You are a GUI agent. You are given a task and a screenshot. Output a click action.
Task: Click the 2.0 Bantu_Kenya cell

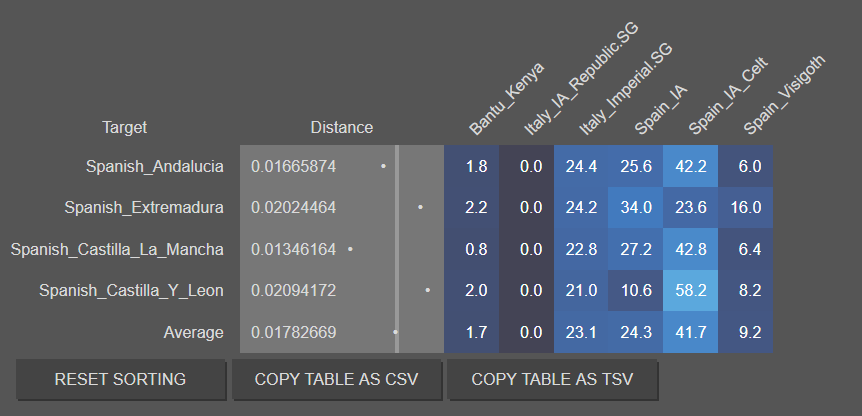472,291
